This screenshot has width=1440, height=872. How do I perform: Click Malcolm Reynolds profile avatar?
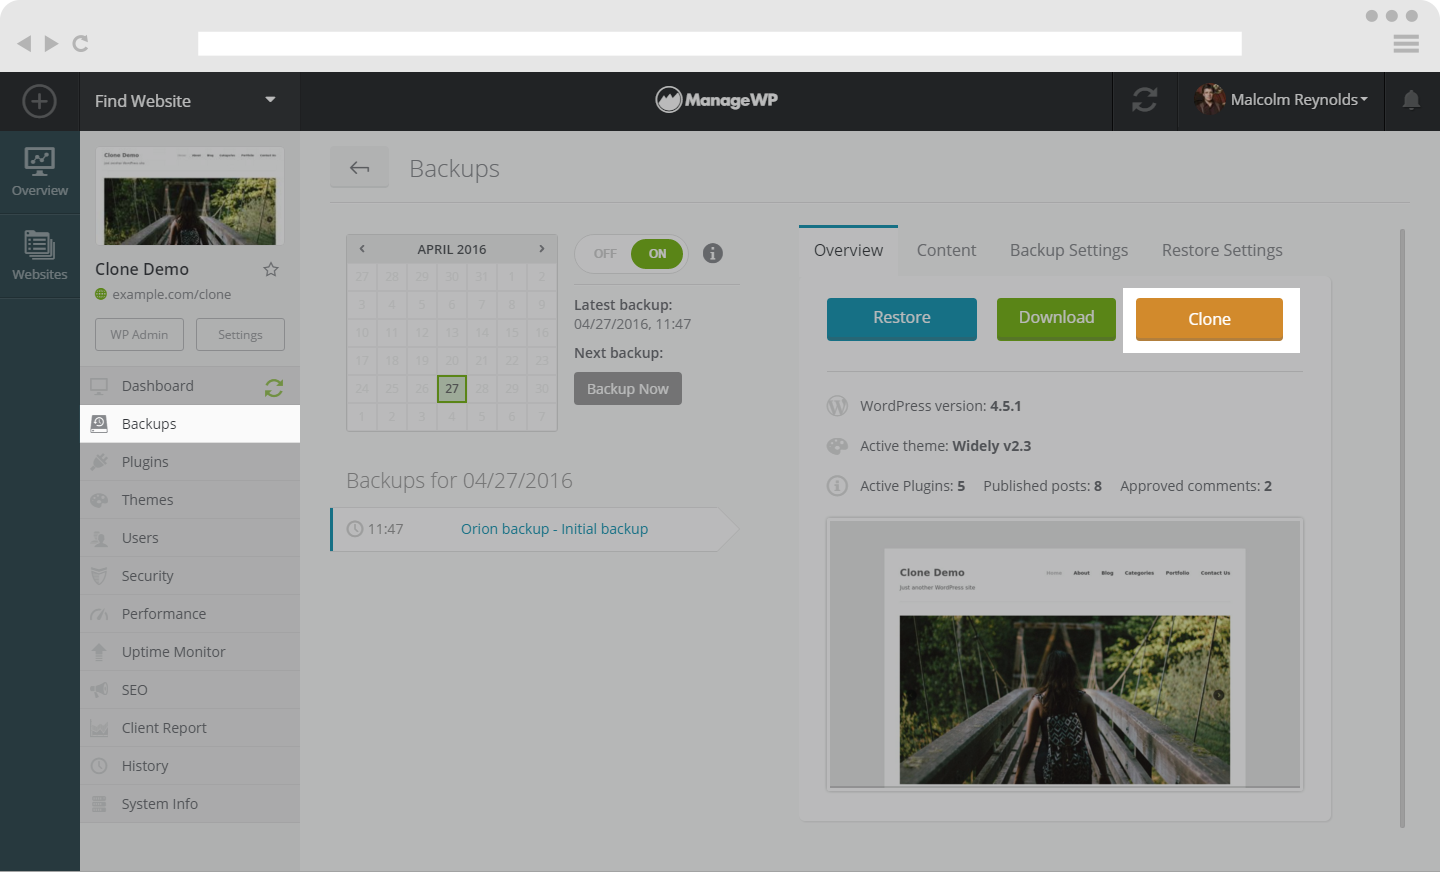[1209, 100]
